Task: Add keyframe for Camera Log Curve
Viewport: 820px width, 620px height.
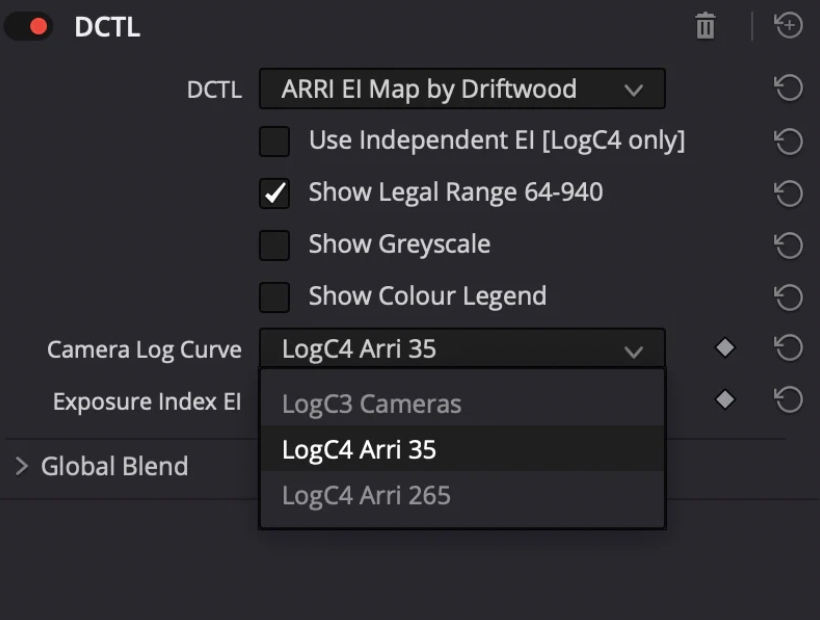Action: tap(725, 348)
